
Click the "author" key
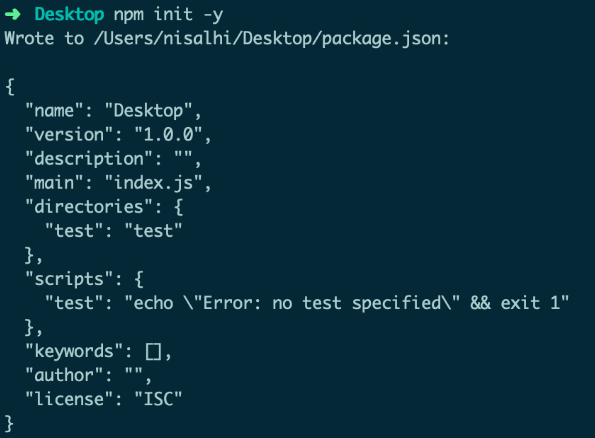[x=64, y=375]
